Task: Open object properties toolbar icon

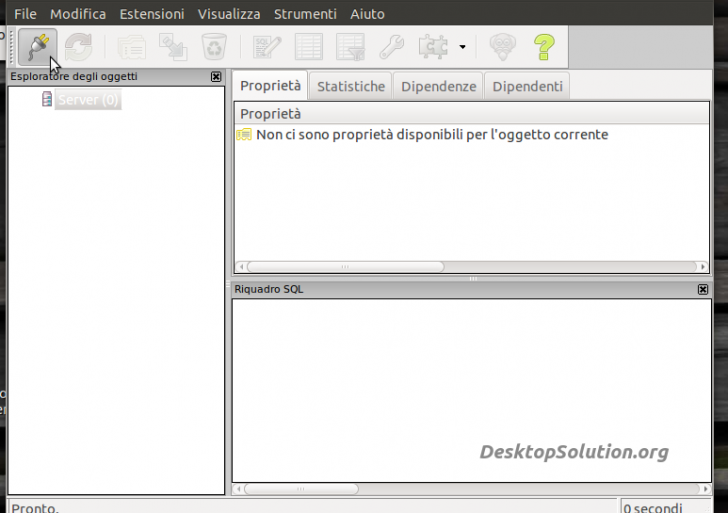Action: [132, 47]
